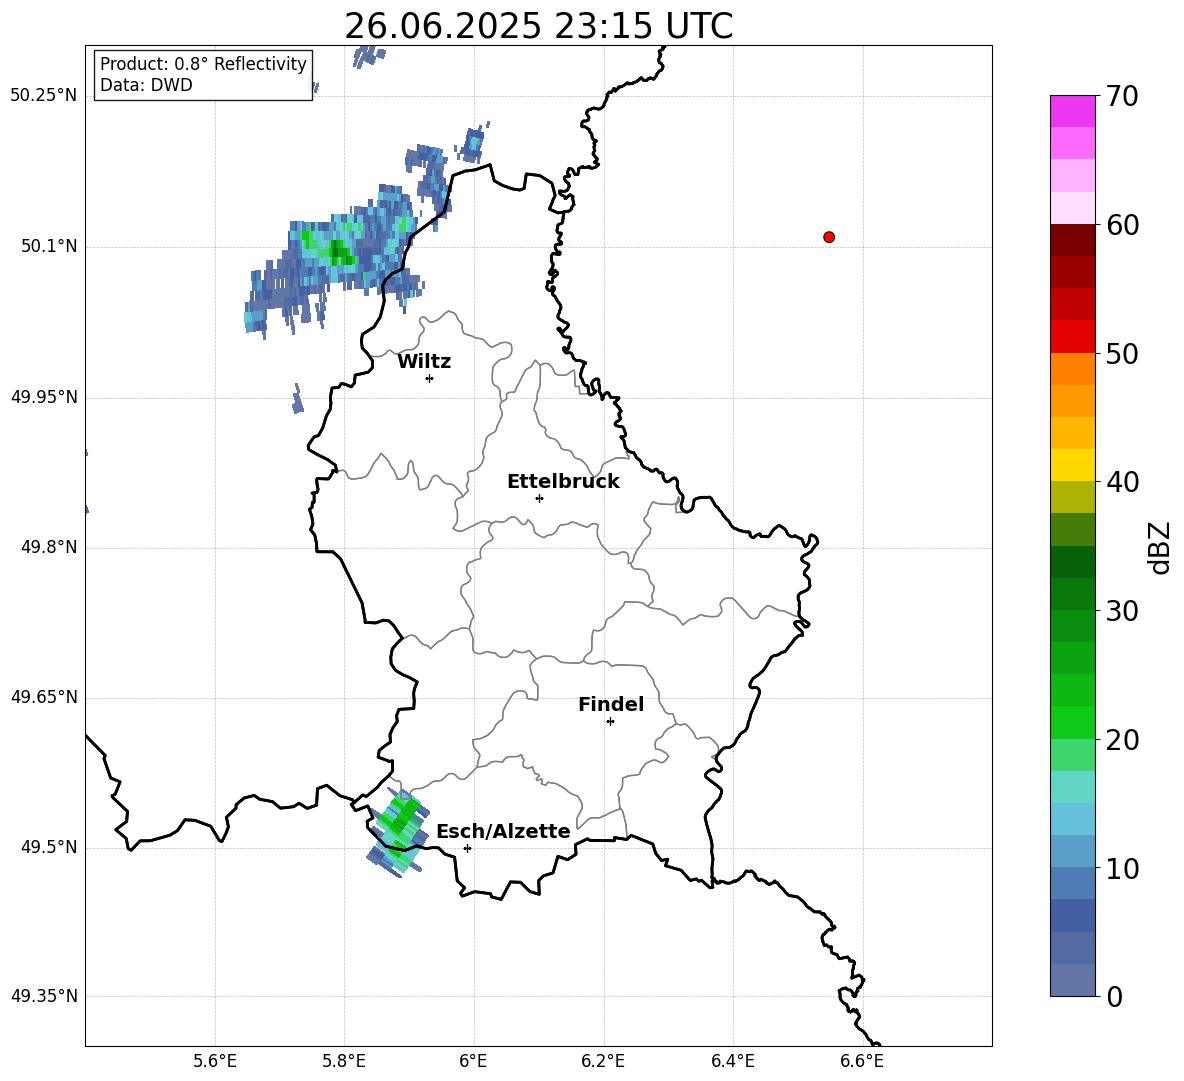Click the Data: DWD text
1184x1081 pixels.
(x=146, y=85)
